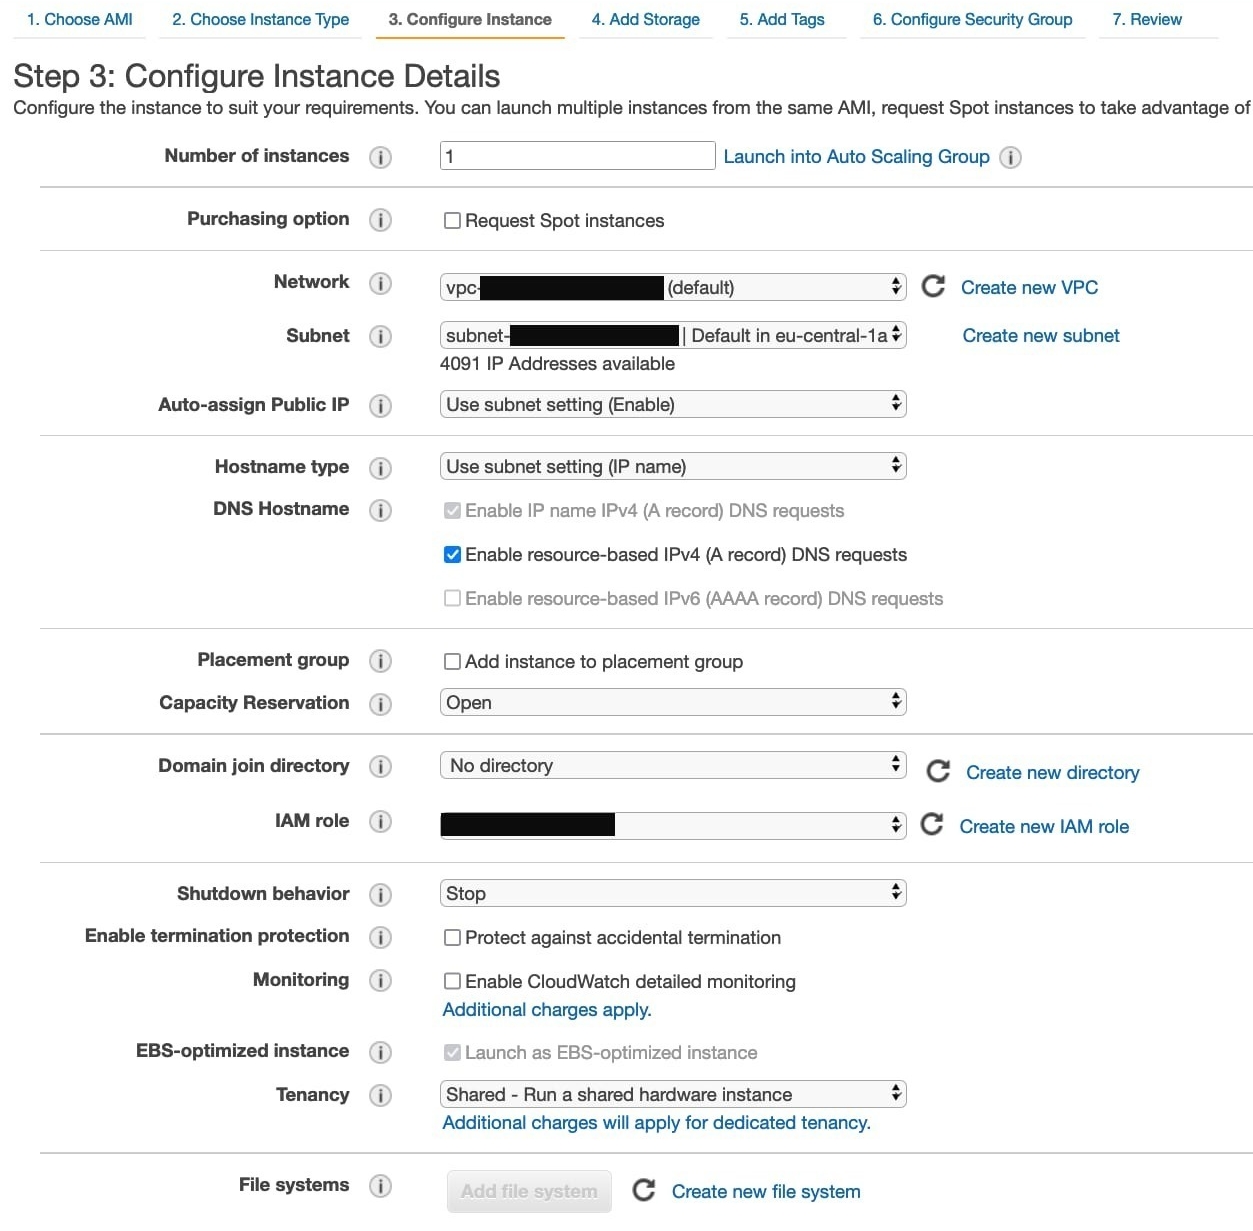Expand the Shutdown behavior dropdown
Screen dimensions: 1253x1231
click(672, 893)
